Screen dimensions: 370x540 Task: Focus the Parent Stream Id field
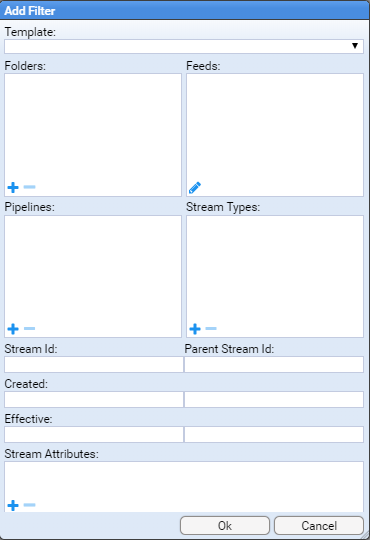tap(274, 364)
